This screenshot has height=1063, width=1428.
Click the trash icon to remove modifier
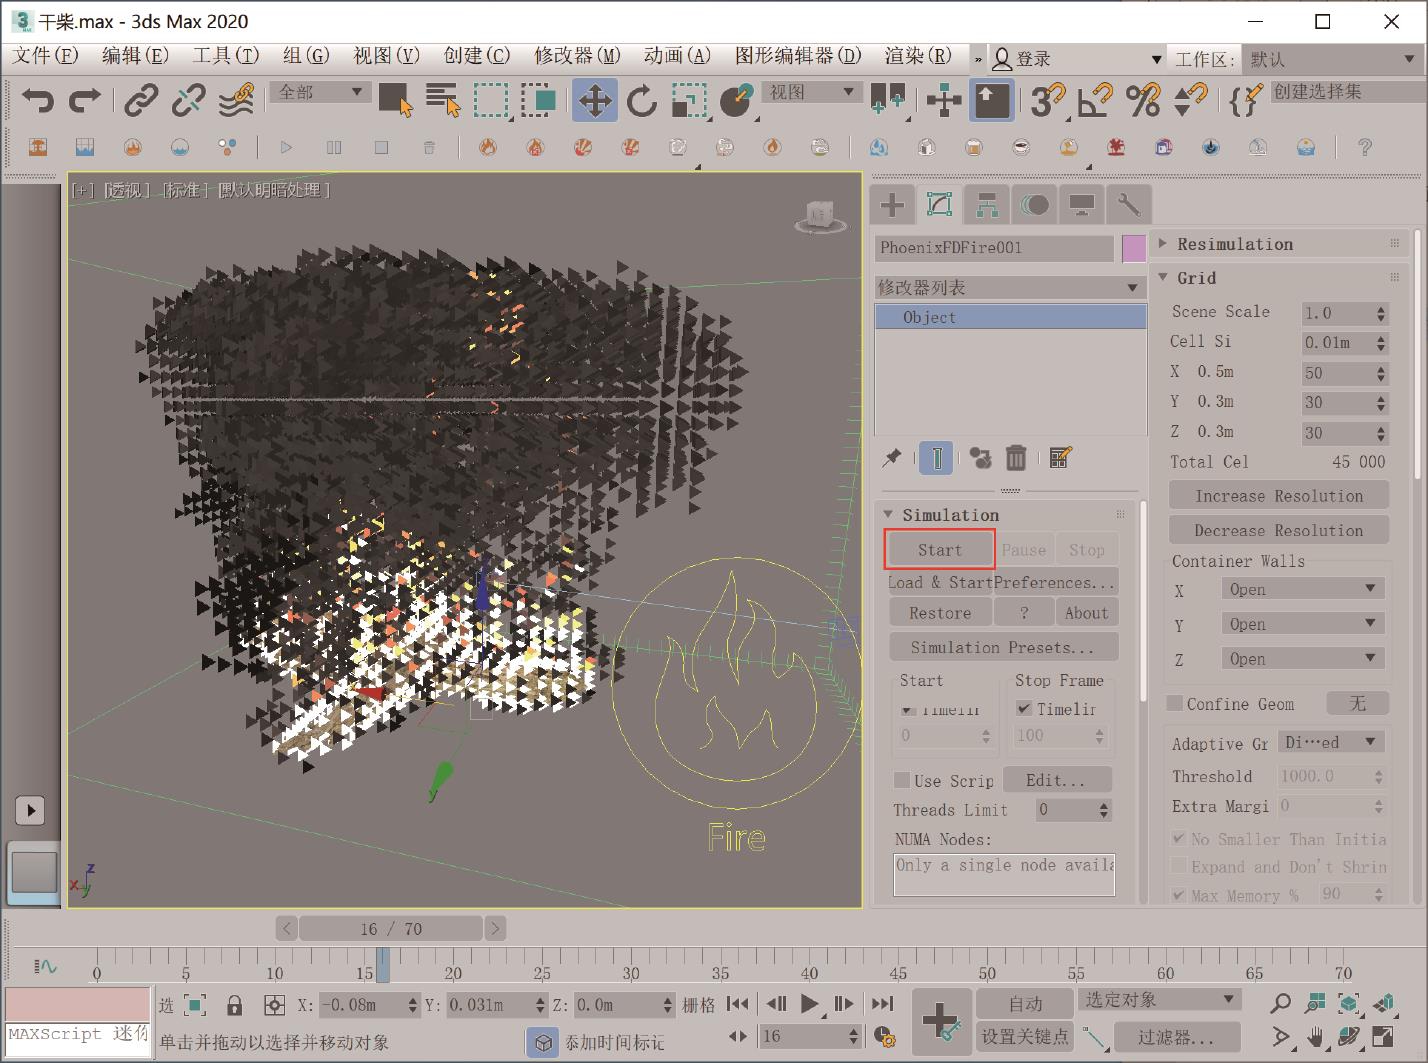pyautogui.click(x=1016, y=458)
